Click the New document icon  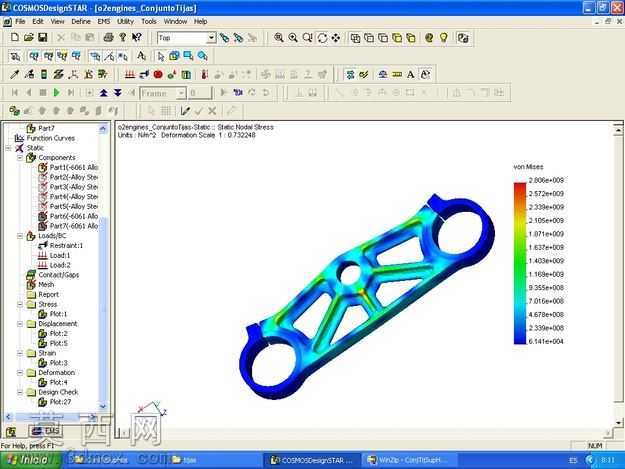pyautogui.click(x=15, y=37)
